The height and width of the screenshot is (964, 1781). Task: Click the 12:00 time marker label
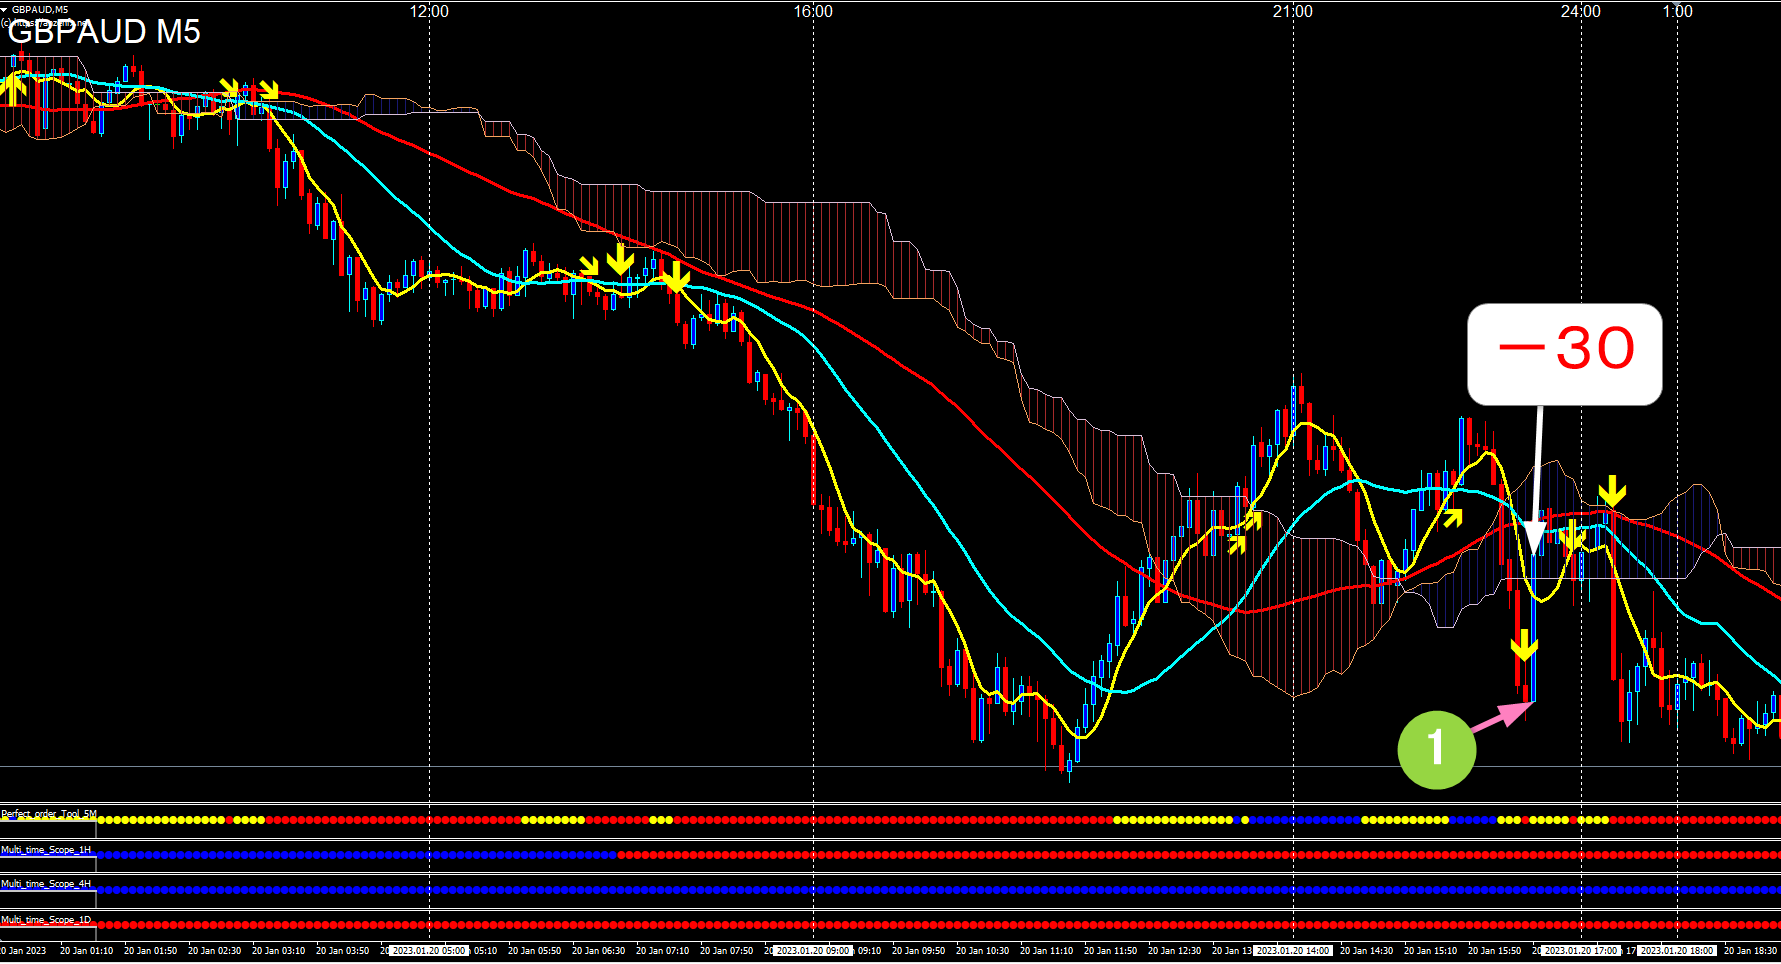pyautogui.click(x=429, y=11)
